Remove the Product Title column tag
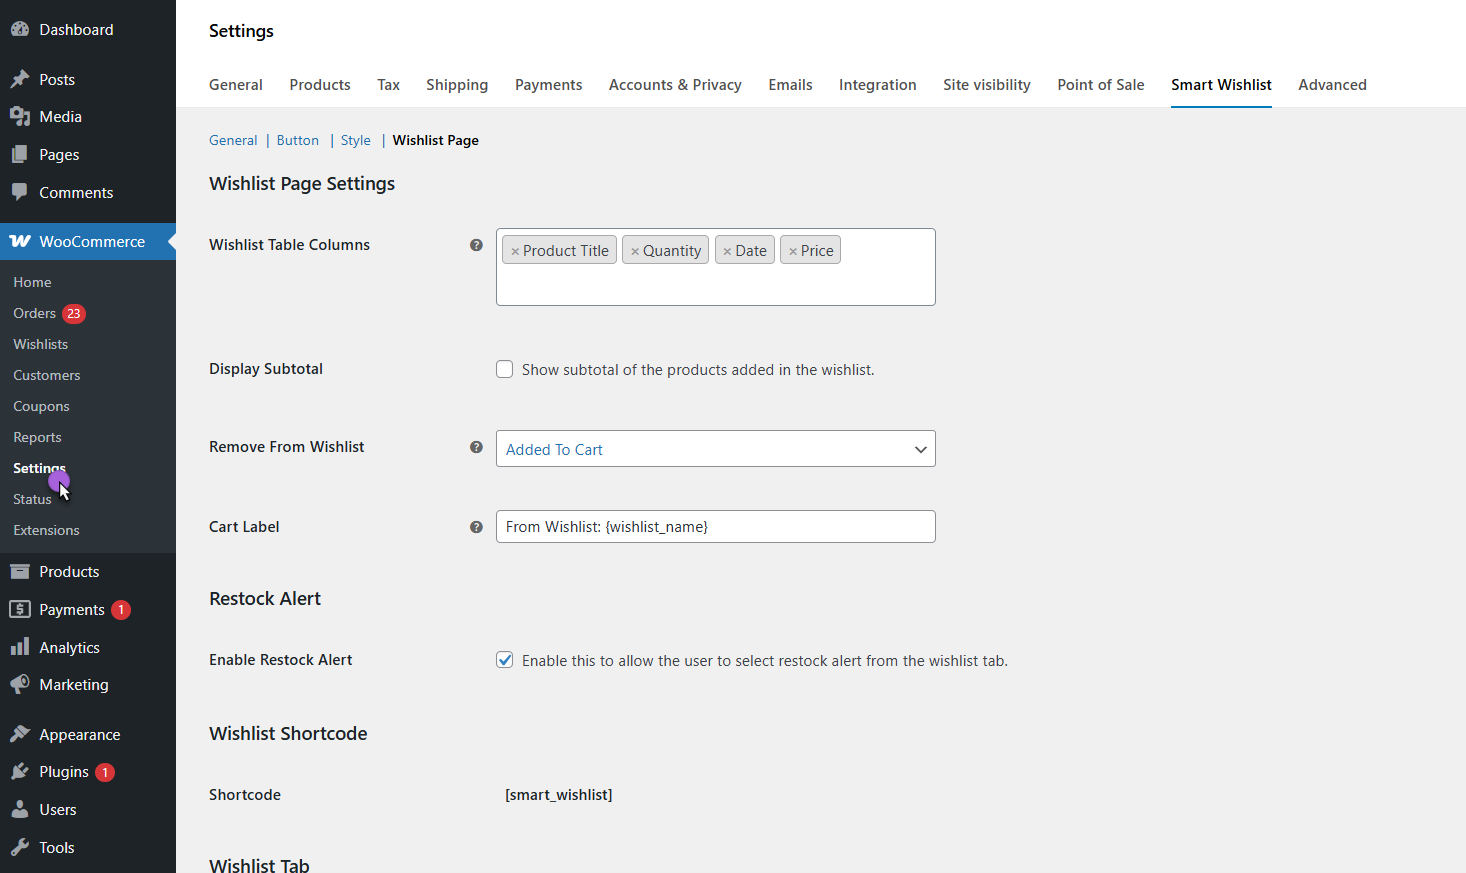This screenshot has width=1466, height=873. point(515,252)
